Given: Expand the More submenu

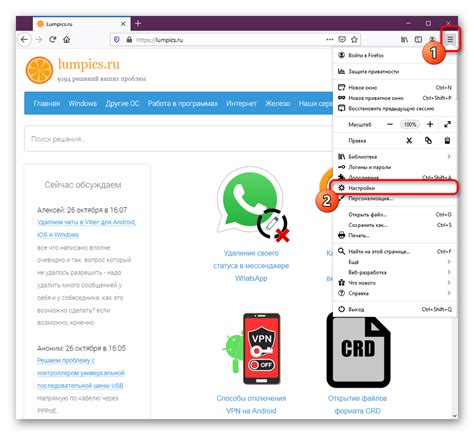Looking at the screenshot, I should click(395, 262).
